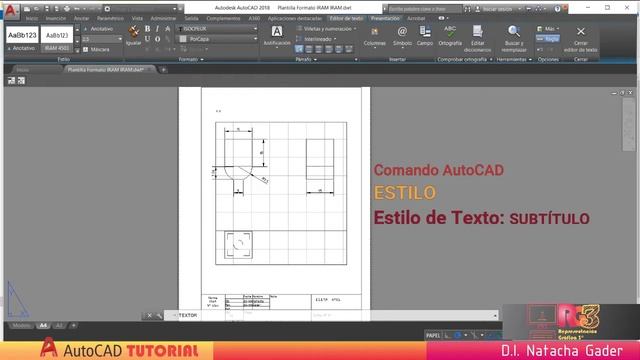Toggle PAPEL paper space status button
640x360 pixels.
tap(433, 336)
